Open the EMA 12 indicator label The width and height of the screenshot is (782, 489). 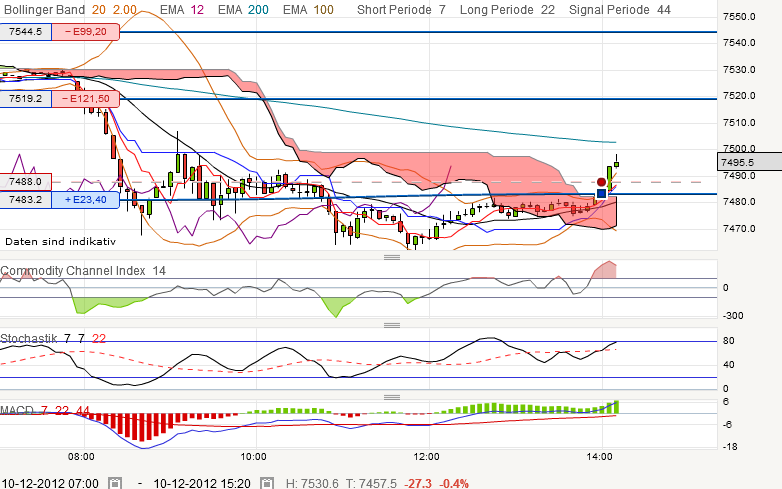(182, 9)
